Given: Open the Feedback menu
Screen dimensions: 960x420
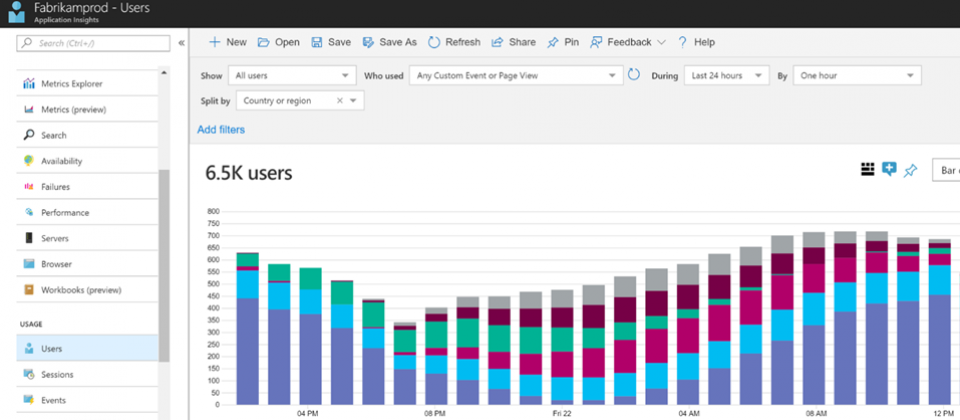Looking at the screenshot, I should point(628,42).
